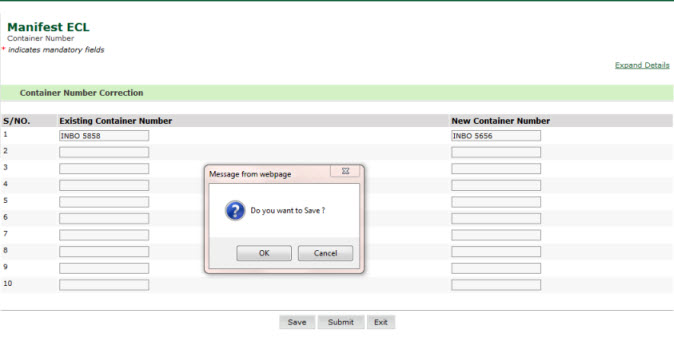Focus row 2 existing container number field

pyautogui.click(x=104, y=152)
